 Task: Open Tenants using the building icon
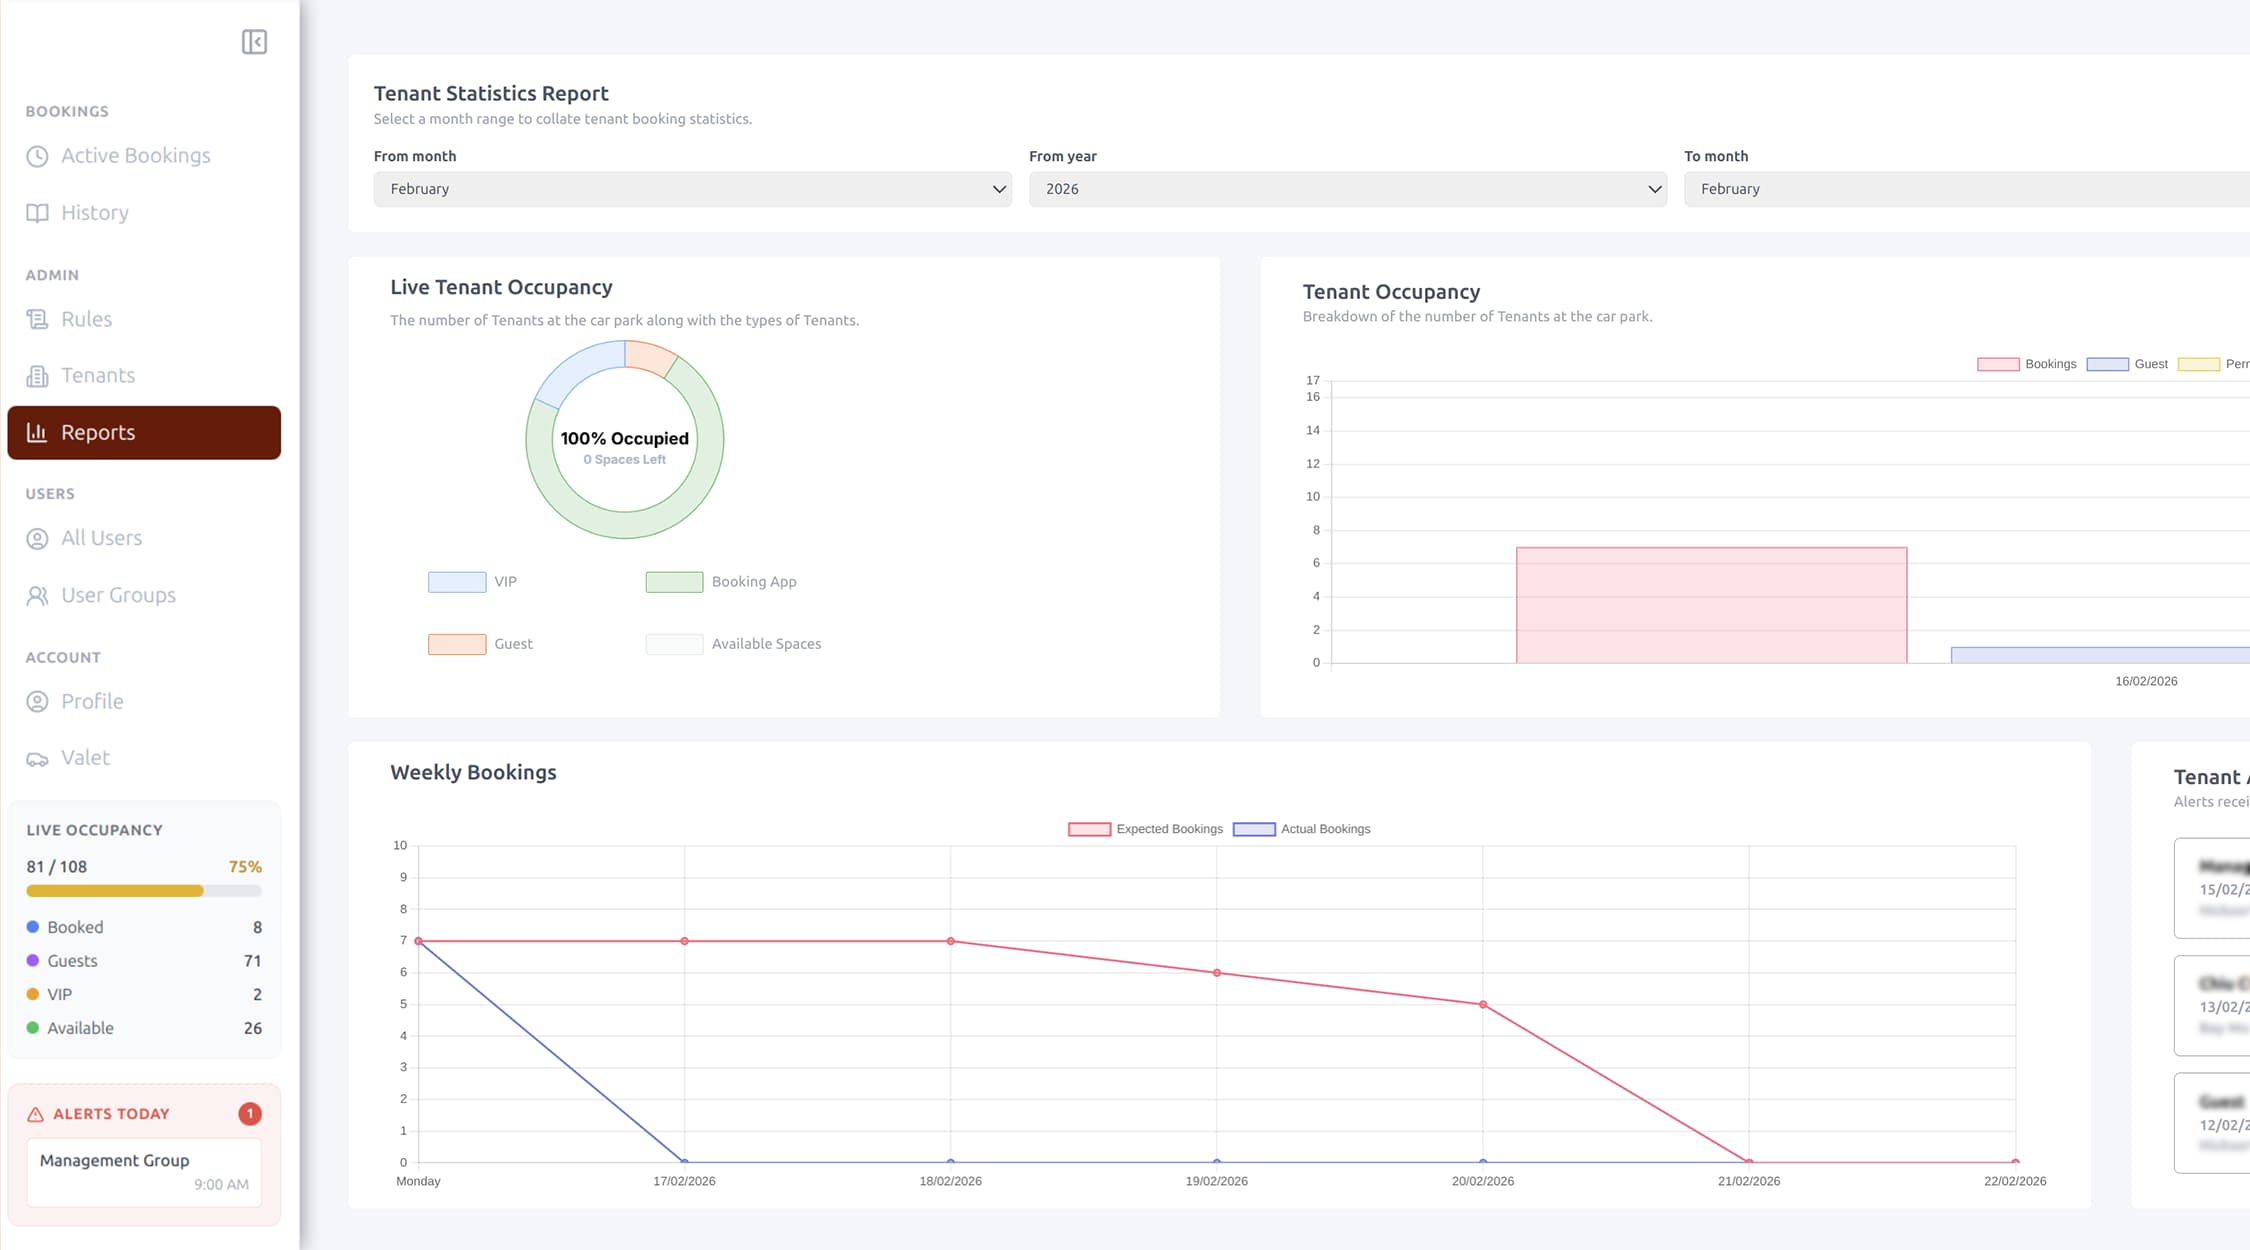tap(37, 375)
